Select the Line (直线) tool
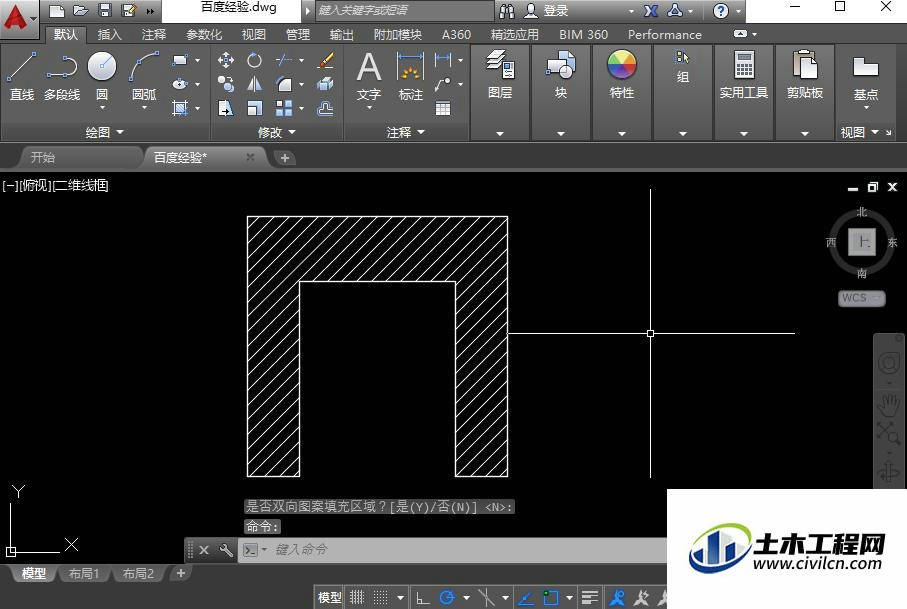The image size is (907, 609). pyautogui.click(x=22, y=76)
